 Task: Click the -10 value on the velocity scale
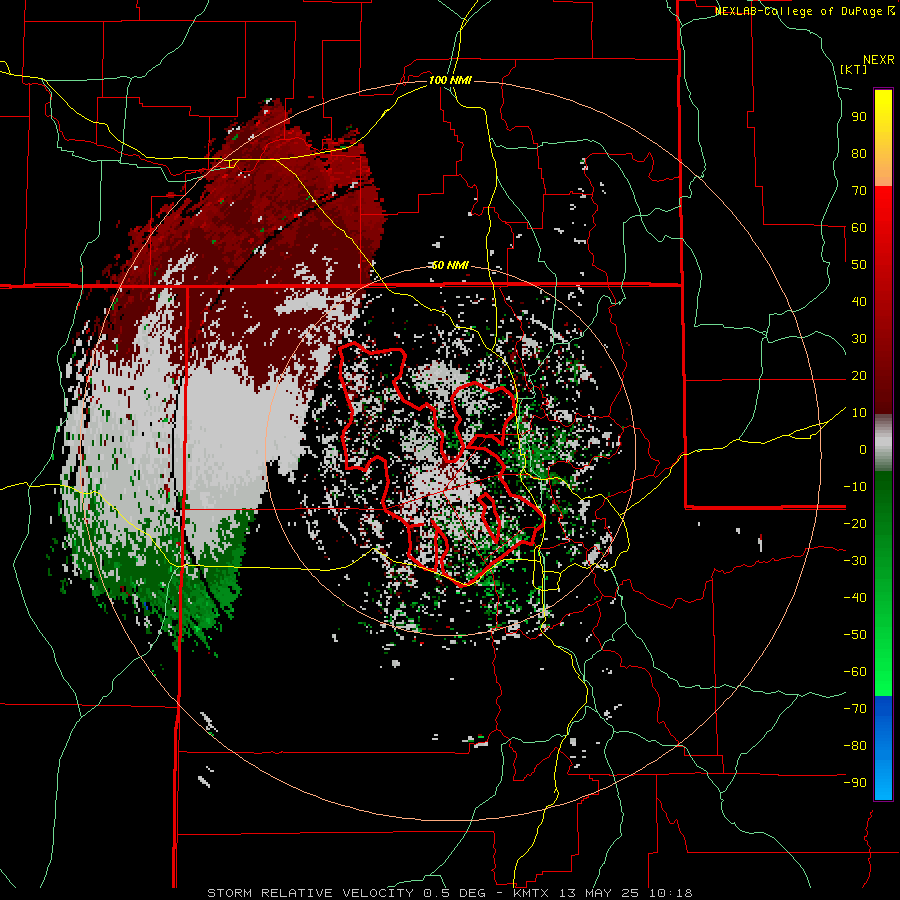click(x=855, y=486)
